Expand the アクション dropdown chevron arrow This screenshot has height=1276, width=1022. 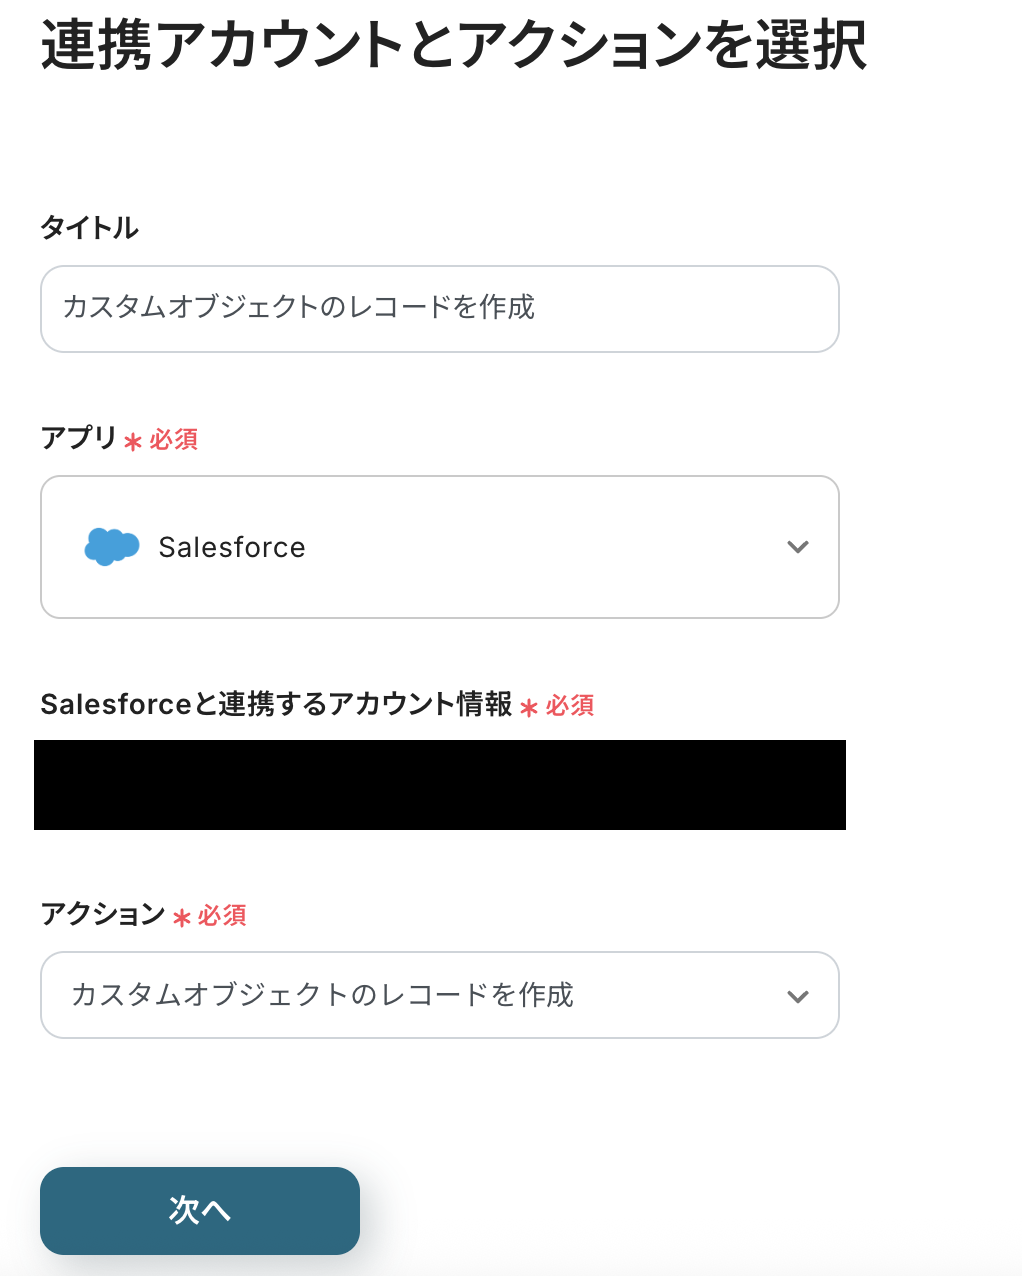pos(797,996)
